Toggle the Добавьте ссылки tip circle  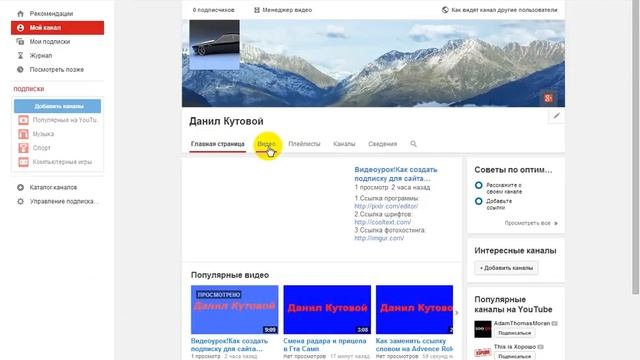click(479, 201)
